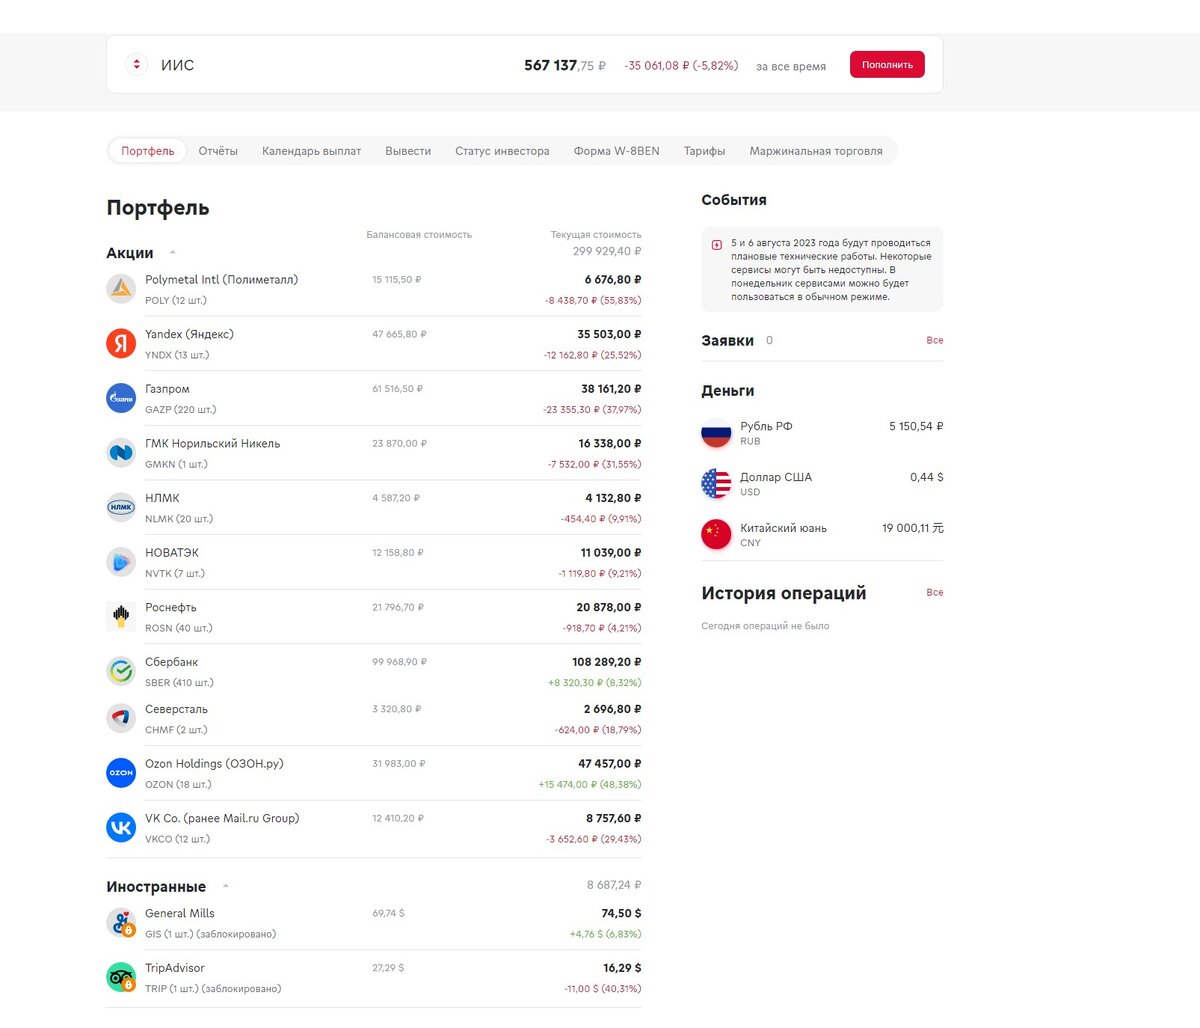Image resolution: width=1200 pixels, height=1028 pixels.
Task: Click the Текущая стоимость column header
Action: point(596,235)
